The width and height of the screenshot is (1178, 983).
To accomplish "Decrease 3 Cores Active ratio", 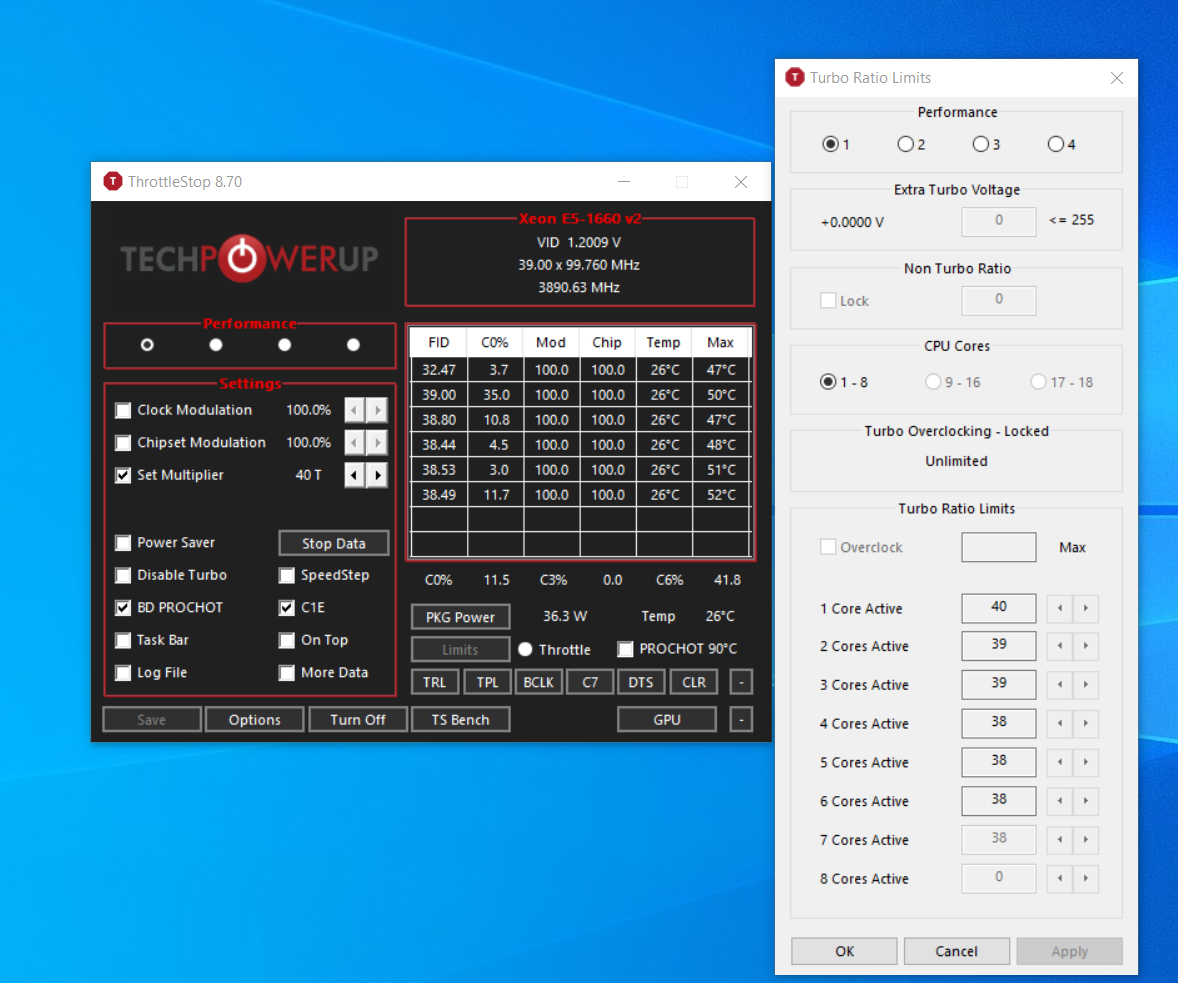I will tap(1060, 685).
